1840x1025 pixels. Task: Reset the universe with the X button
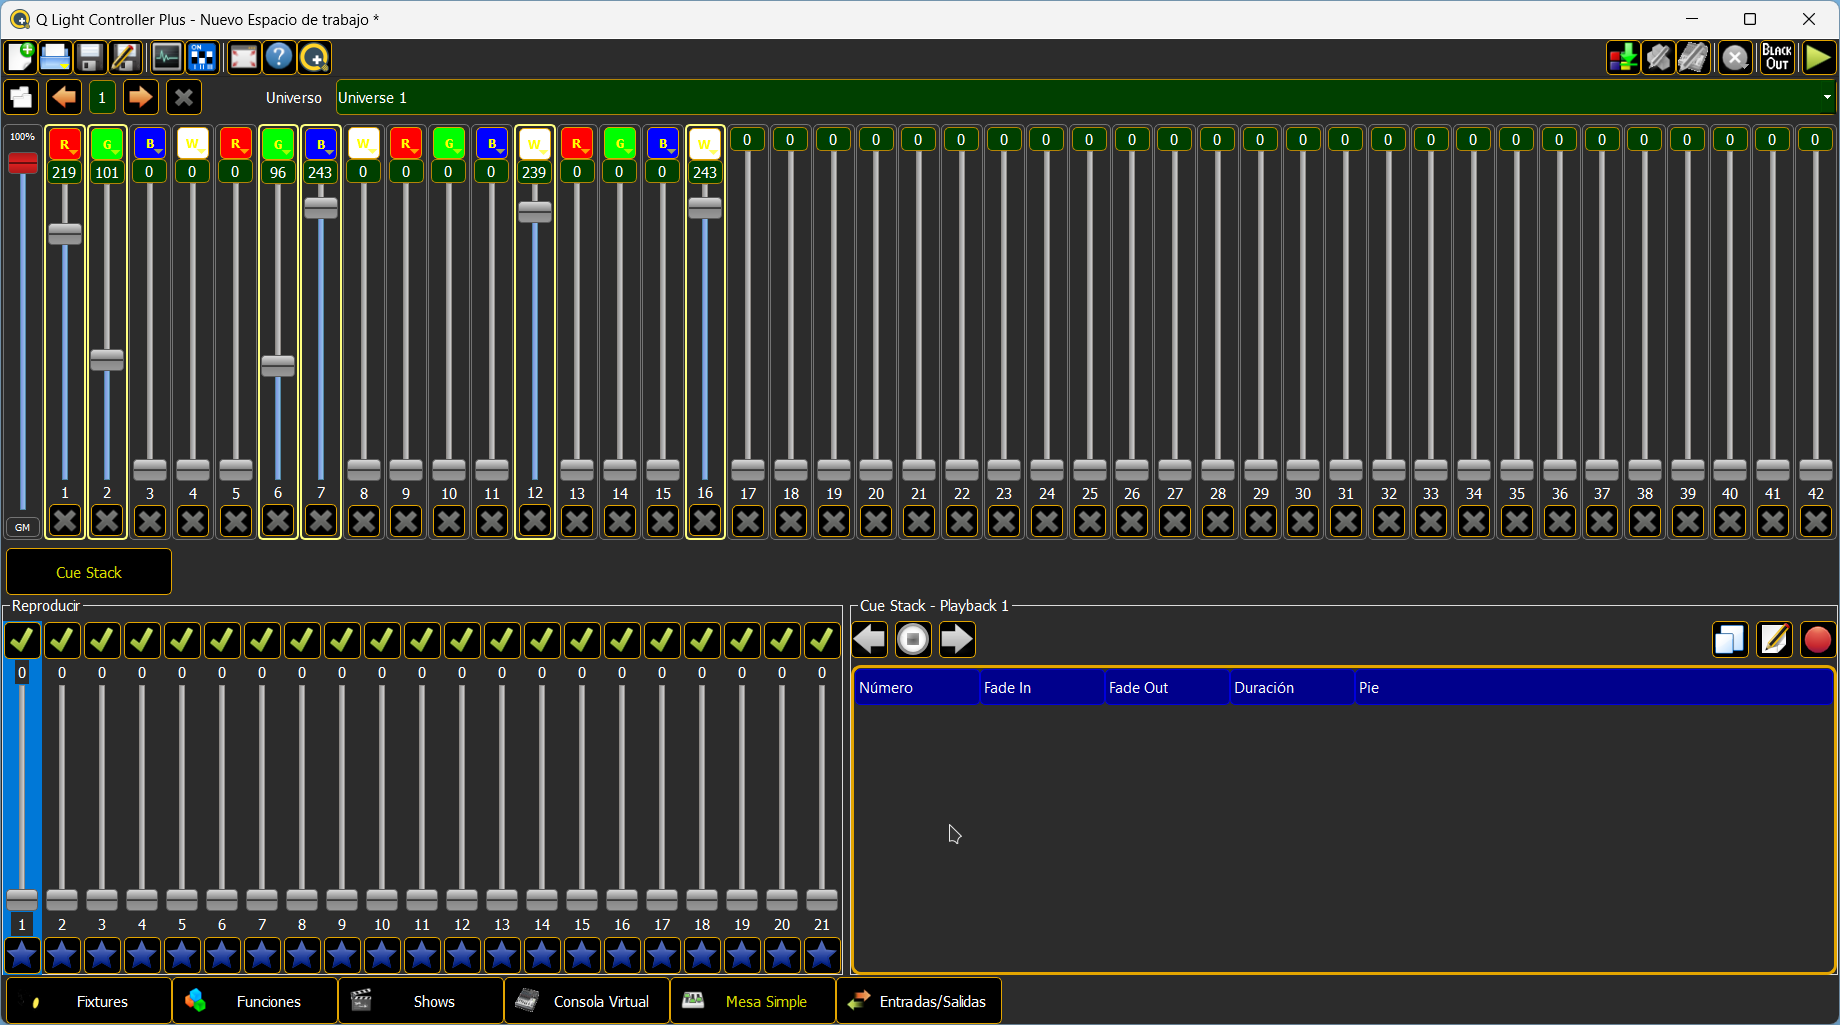click(183, 97)
